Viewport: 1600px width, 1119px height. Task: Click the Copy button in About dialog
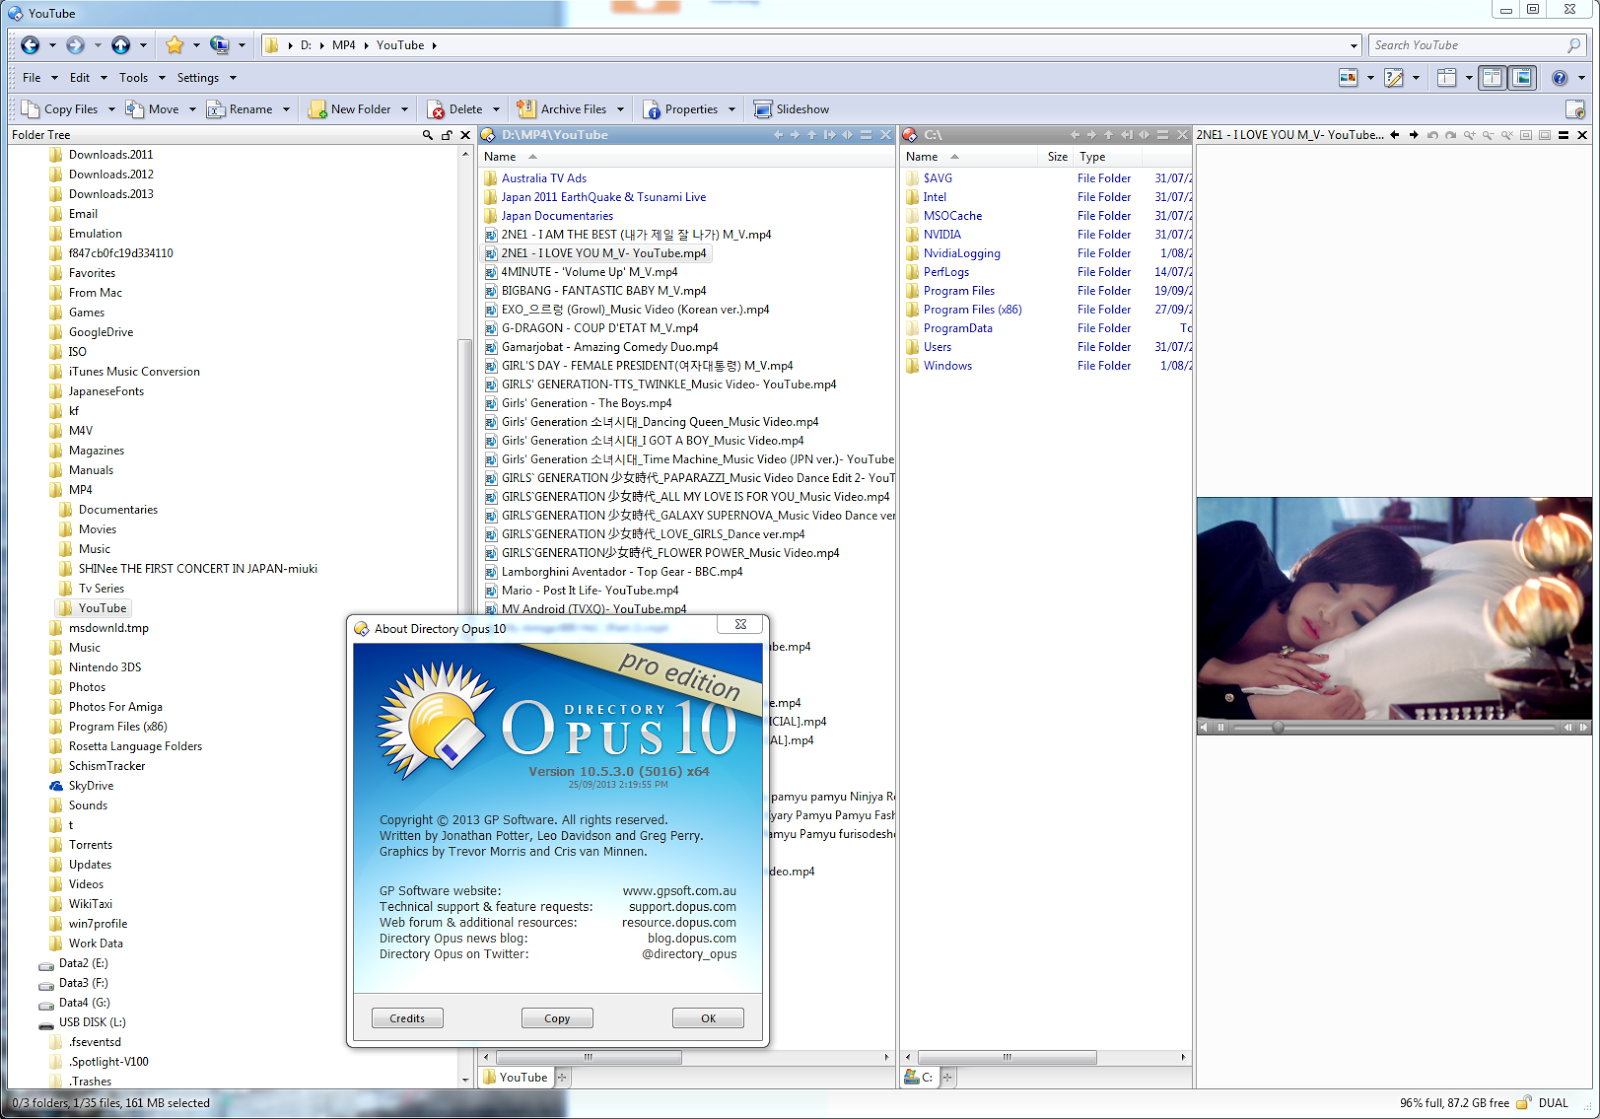(x=557, y=1018)
